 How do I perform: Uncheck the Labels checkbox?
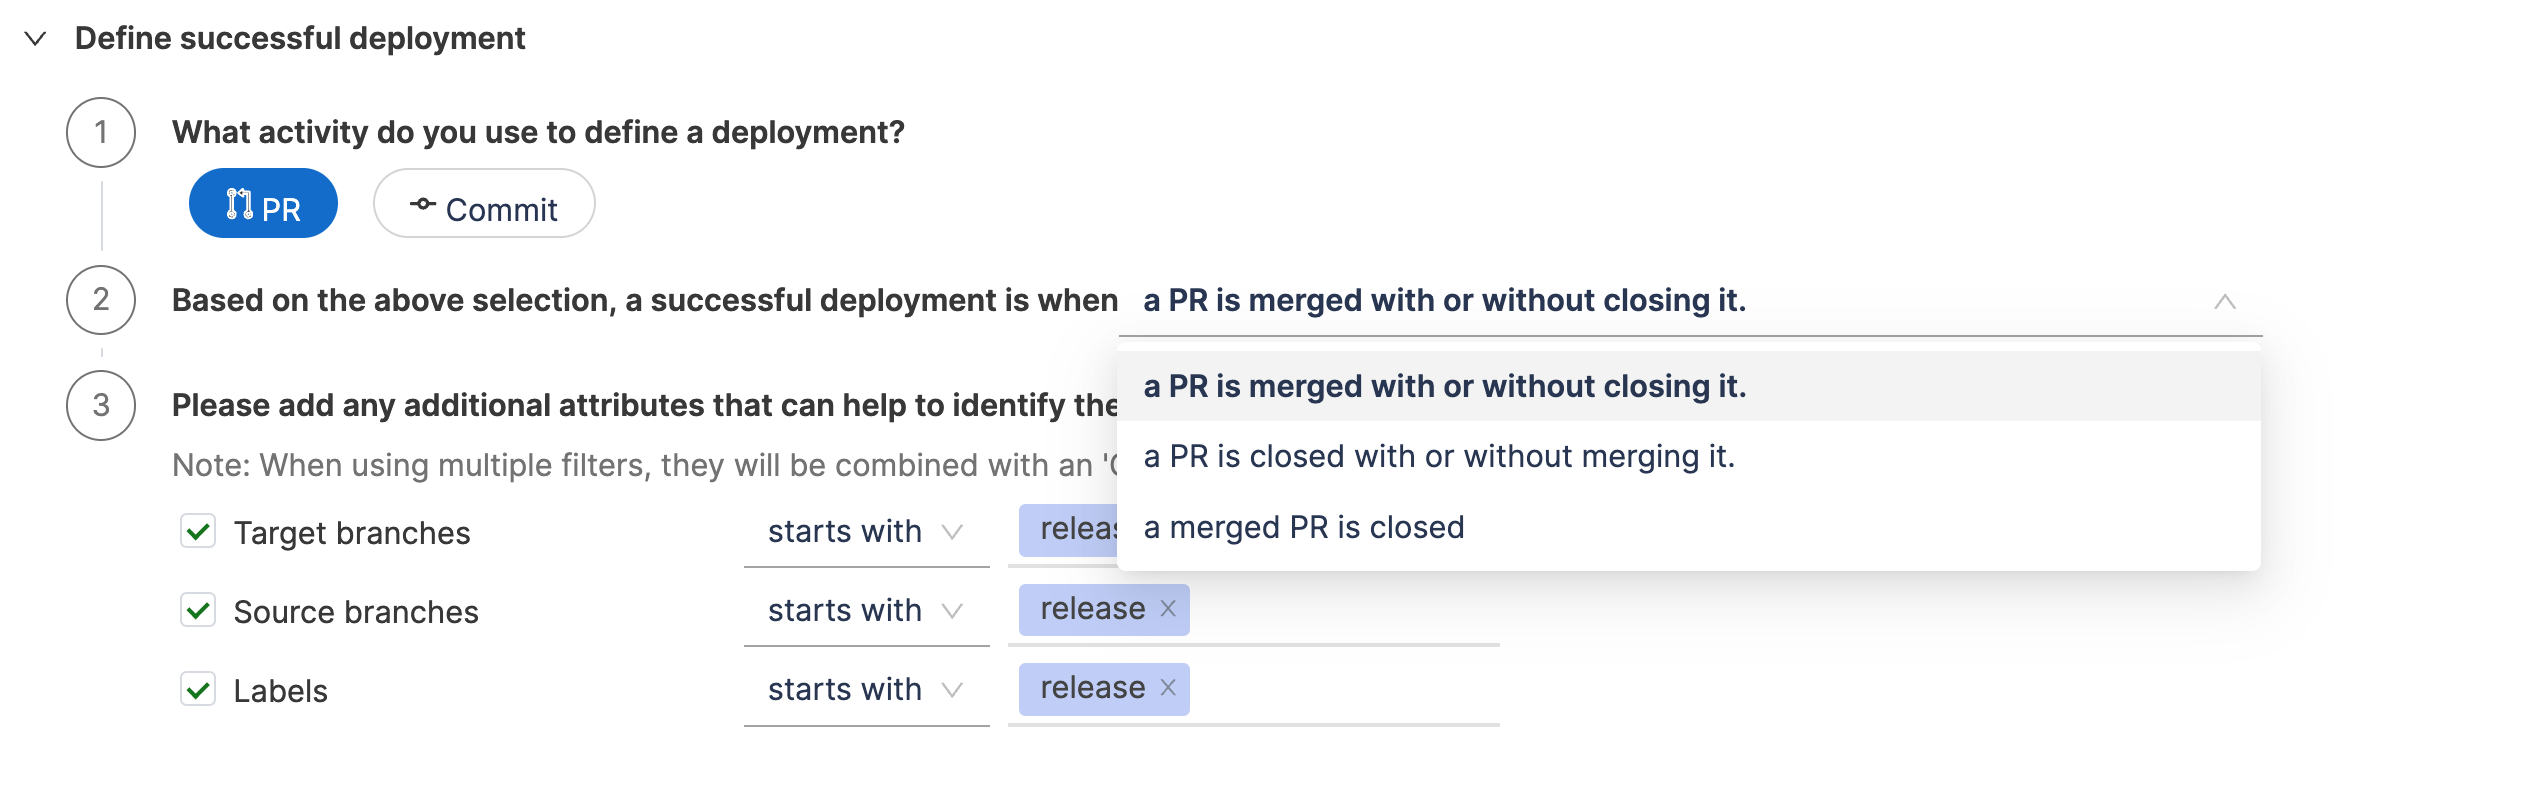click(x=198, y=689)
